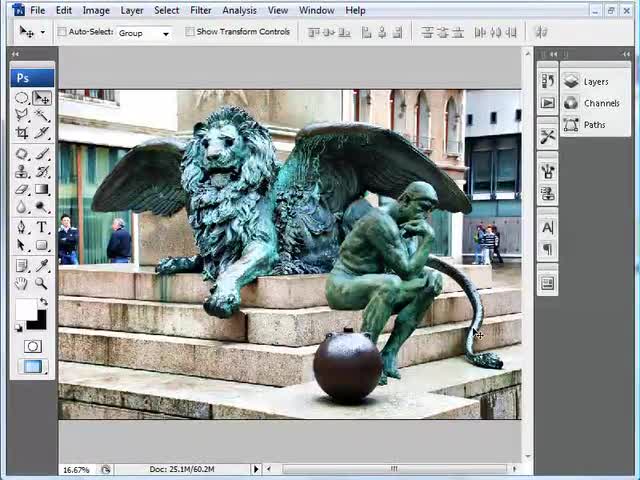Select the Move tool in the toolbox

(42, 99)
